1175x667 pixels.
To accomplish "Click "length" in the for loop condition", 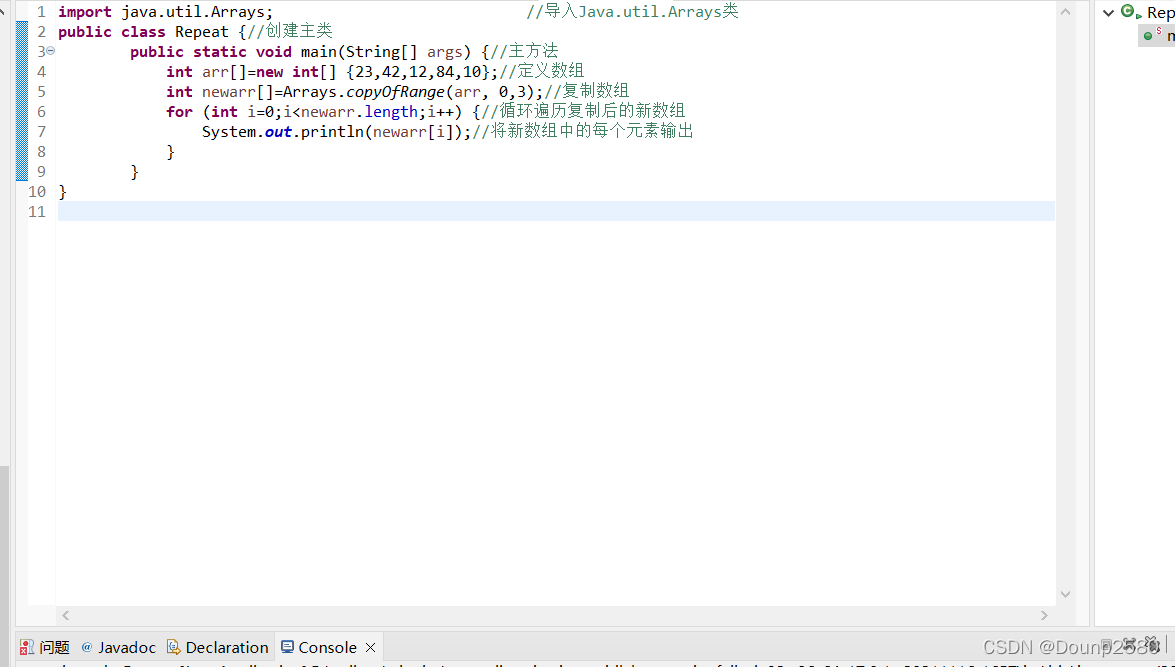I will (390, 112).
